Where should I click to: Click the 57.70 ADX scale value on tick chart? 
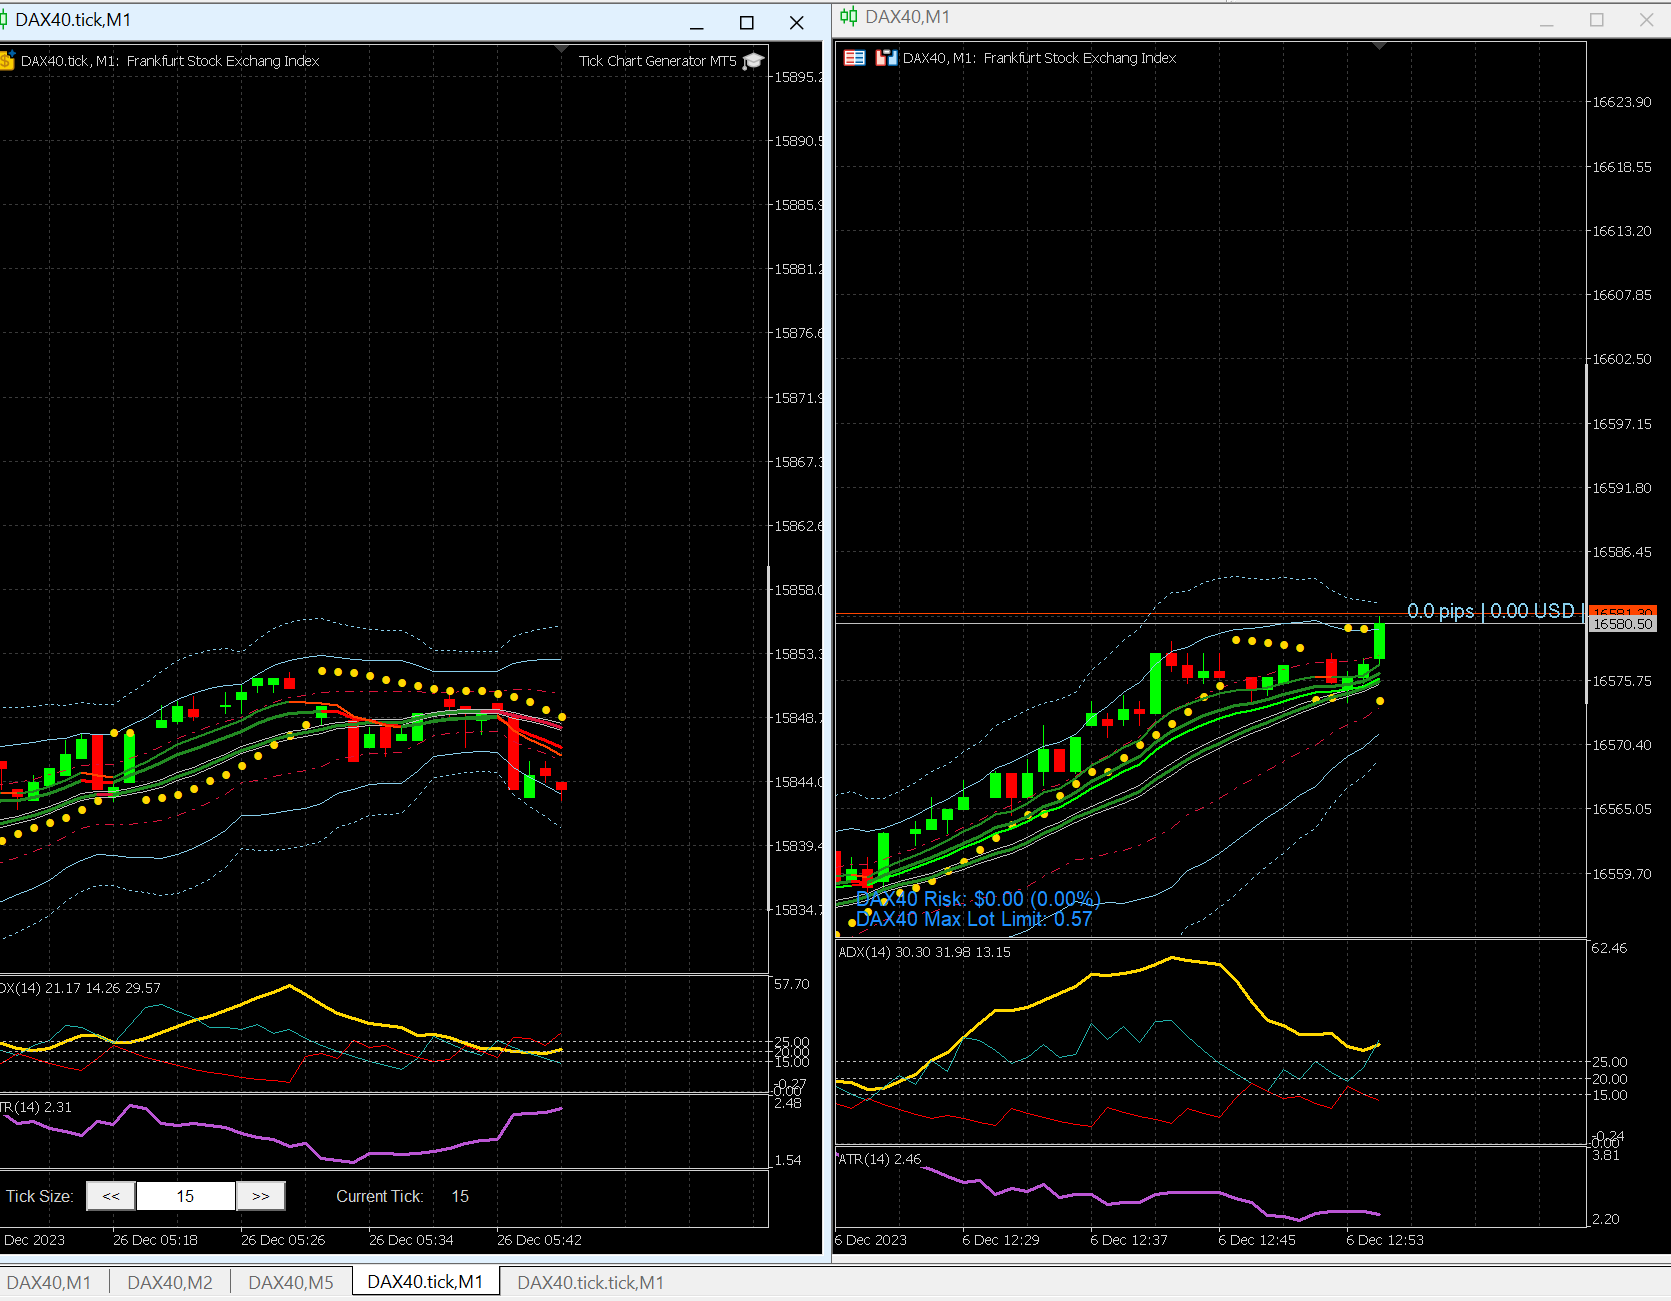pos(792,984)
